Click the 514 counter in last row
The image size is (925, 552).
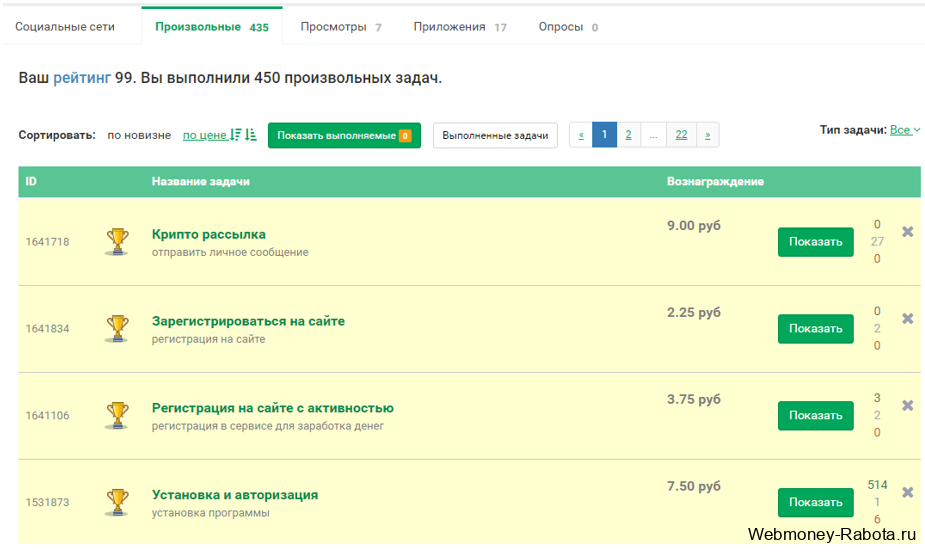point(877,485)
